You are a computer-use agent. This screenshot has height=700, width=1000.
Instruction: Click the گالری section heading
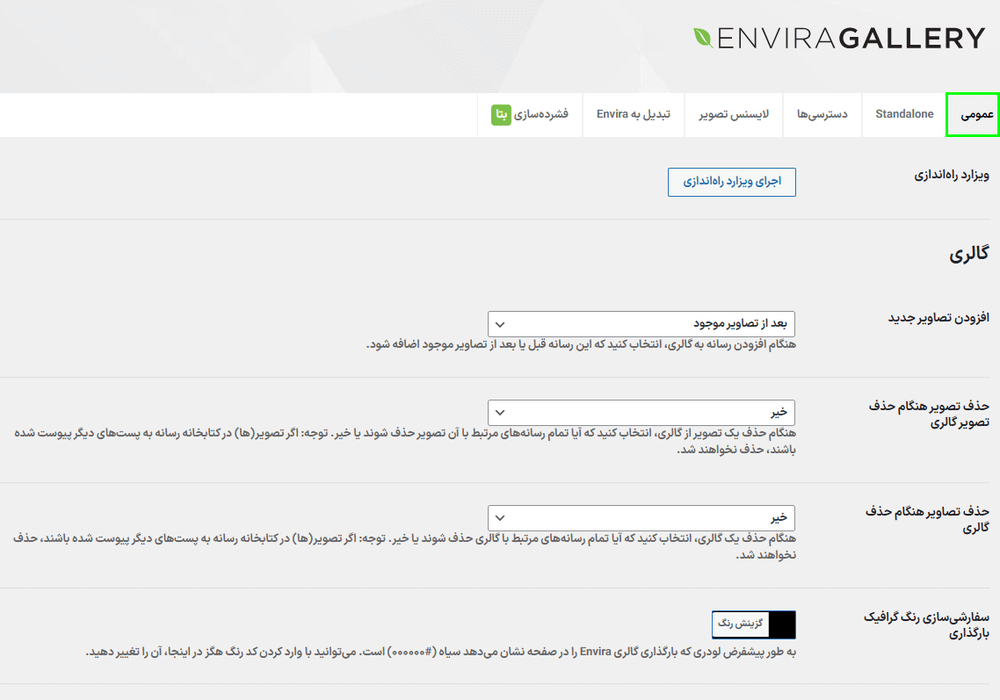968,255
